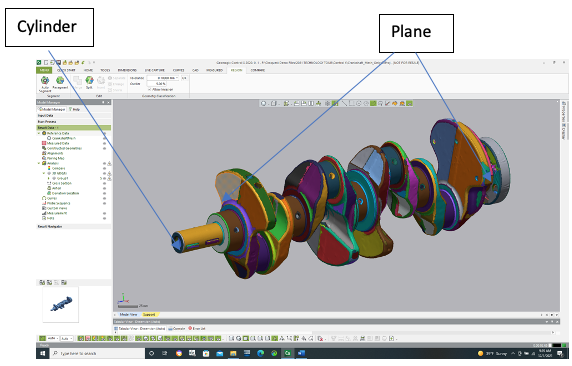Click the Input Data panel header

point(74,115)
